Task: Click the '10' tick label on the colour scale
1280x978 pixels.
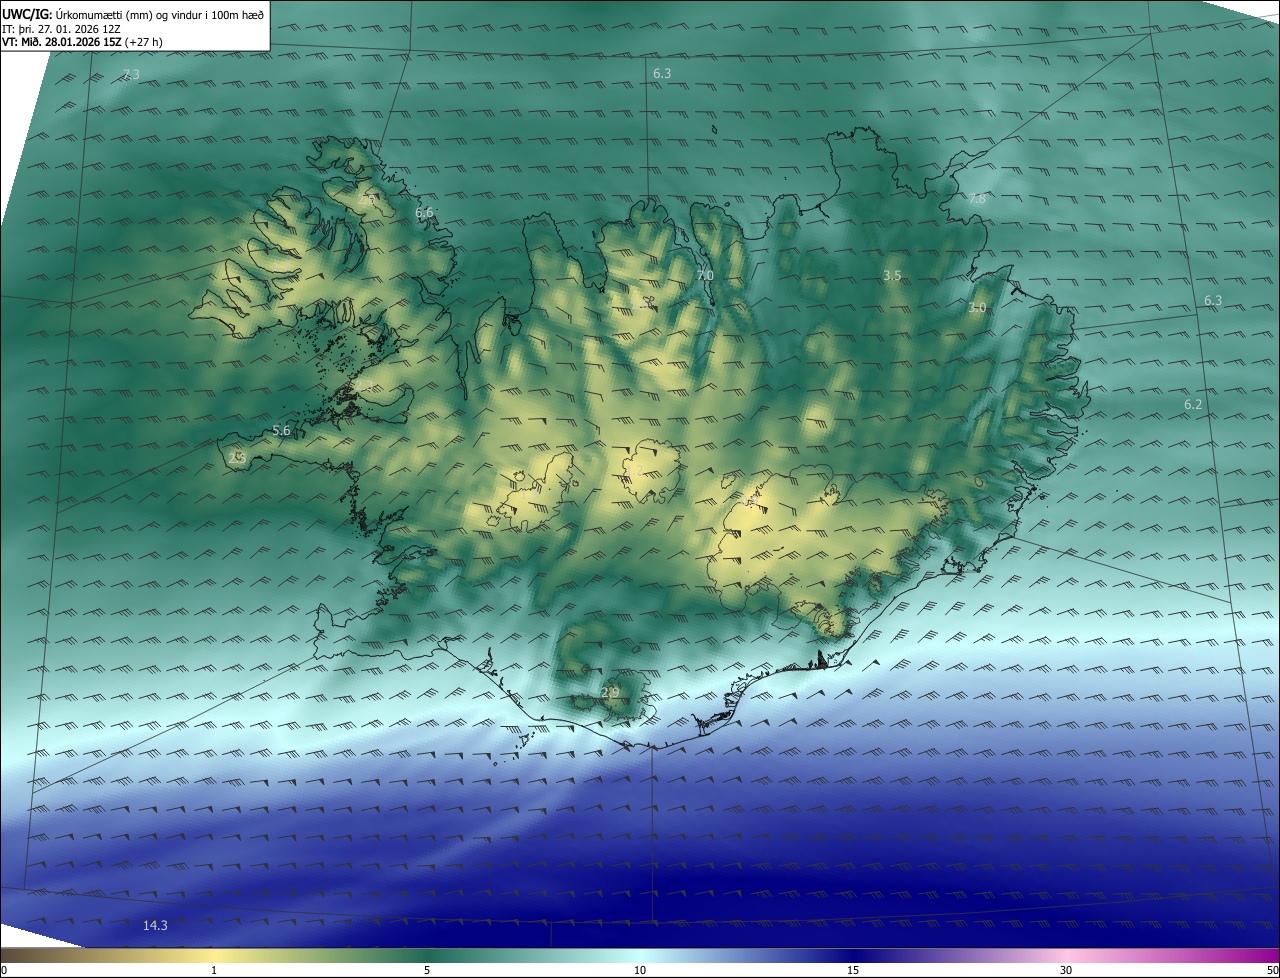Action: pos(640,970)
